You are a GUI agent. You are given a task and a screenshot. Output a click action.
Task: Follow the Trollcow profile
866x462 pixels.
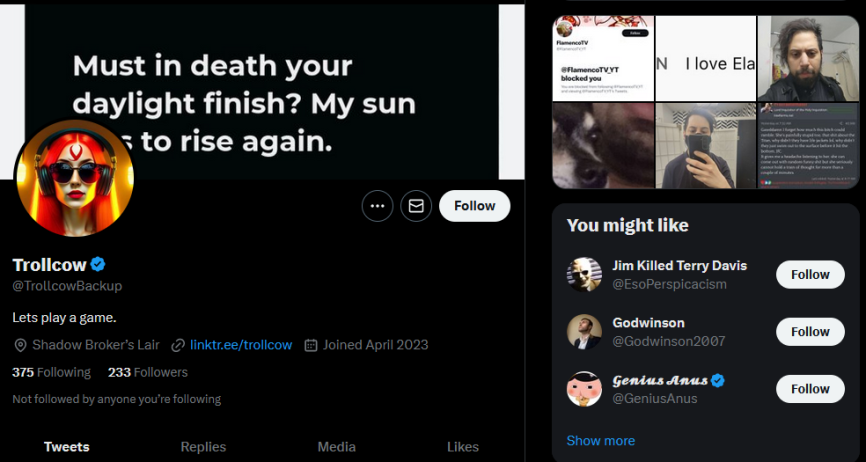coord(474,206)
